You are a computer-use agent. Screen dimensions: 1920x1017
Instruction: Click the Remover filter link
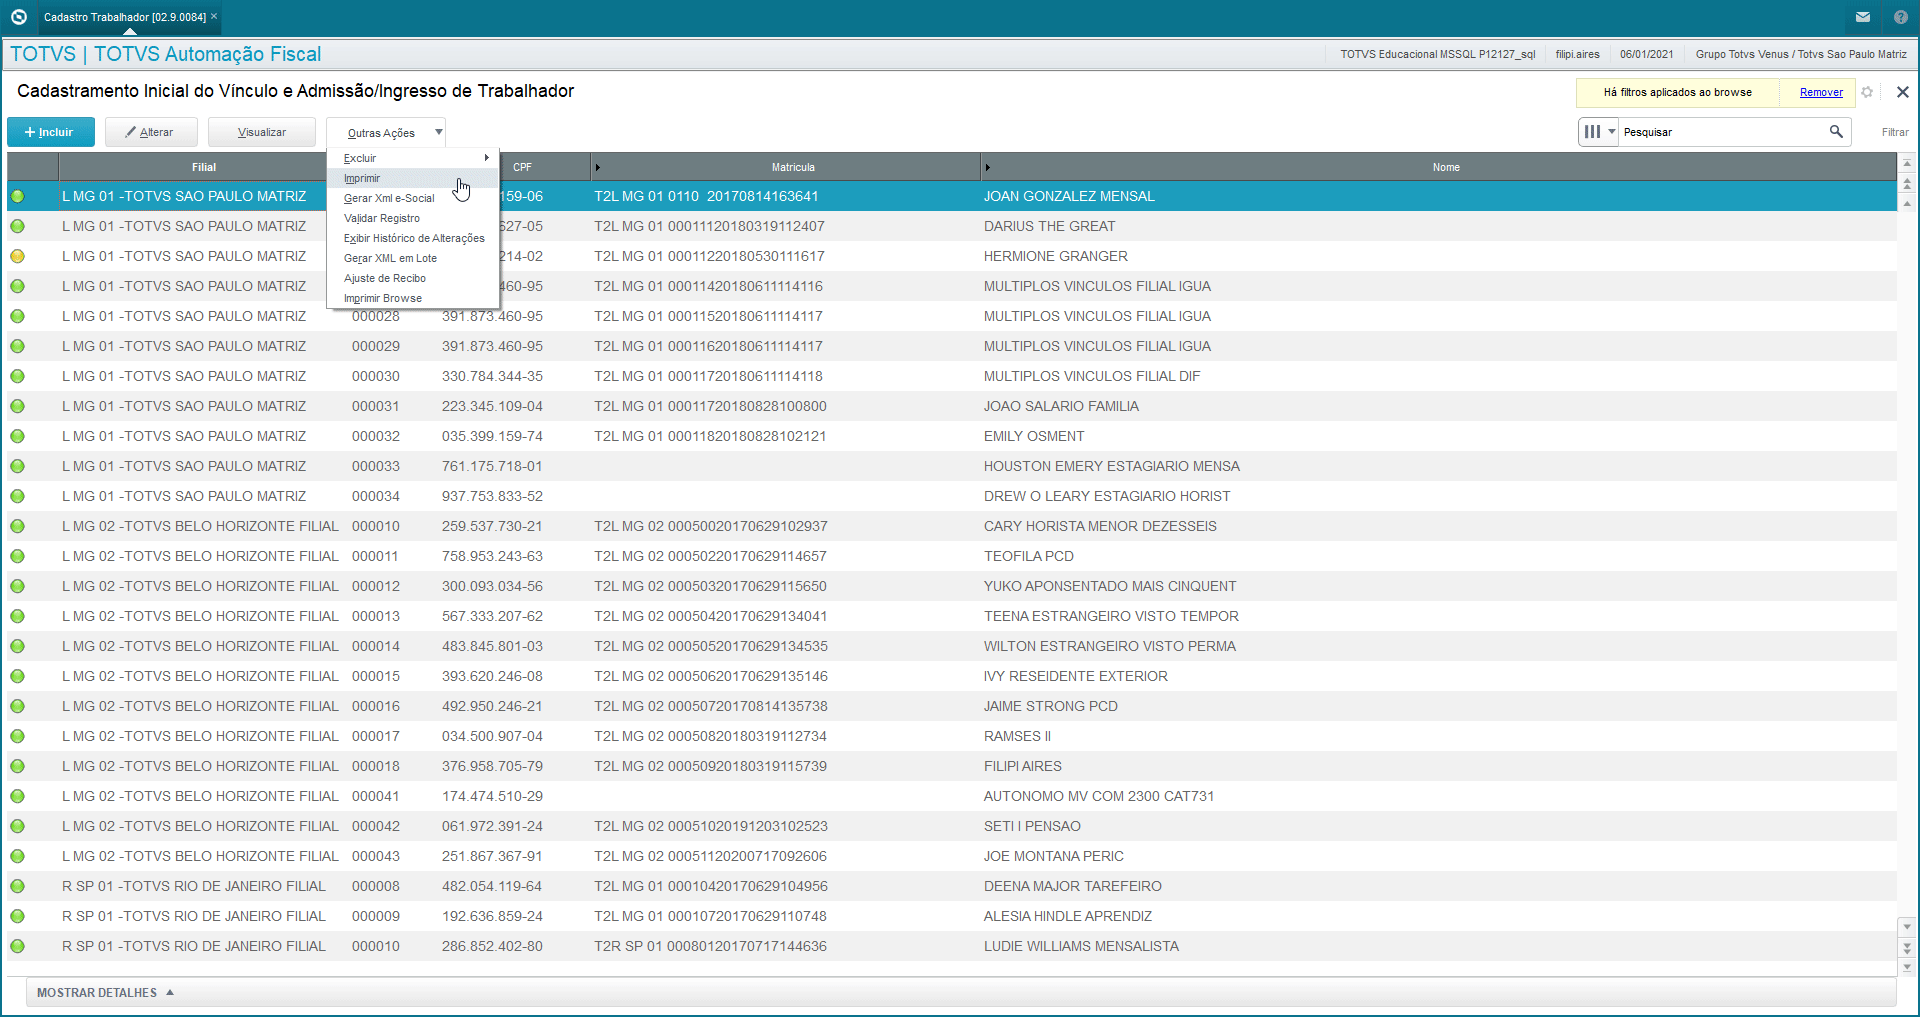pyautogui.click(x=1821, y=92)
